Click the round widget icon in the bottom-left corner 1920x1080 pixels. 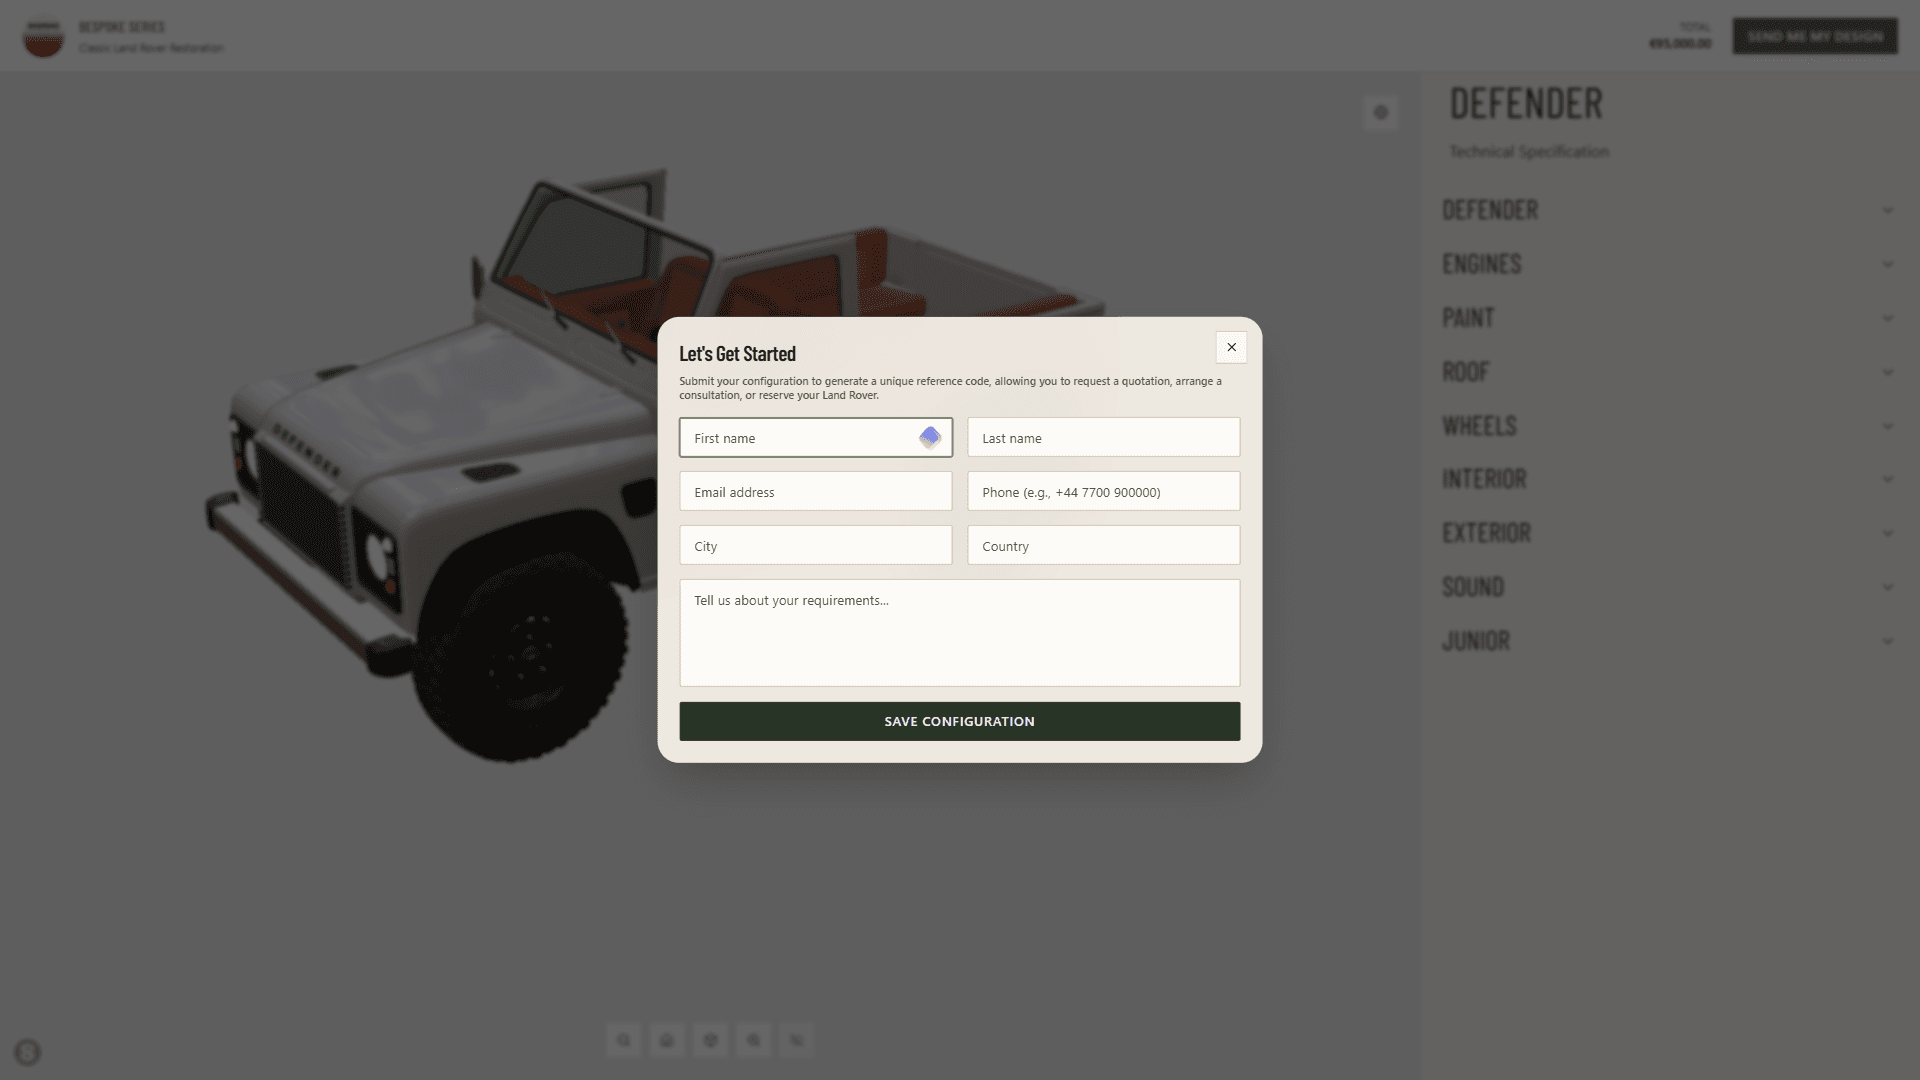[x=27, y=1052]
